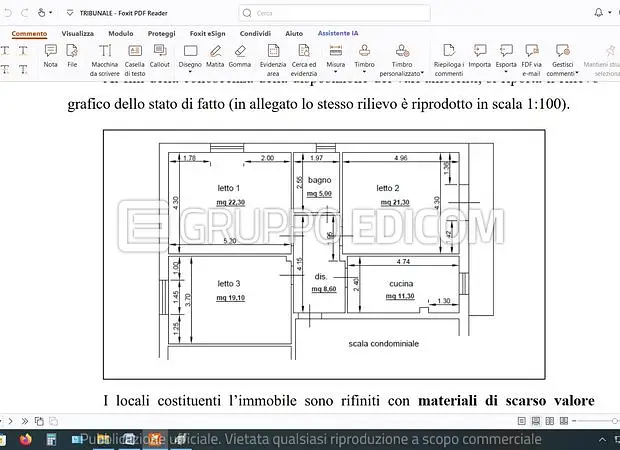Select the Callout annotation tool
The height and width of the screenshot is (450, 620).
coord(160,55)
